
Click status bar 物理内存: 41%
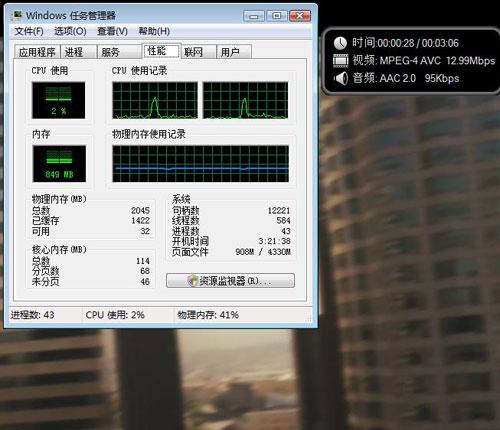[208, 315]
